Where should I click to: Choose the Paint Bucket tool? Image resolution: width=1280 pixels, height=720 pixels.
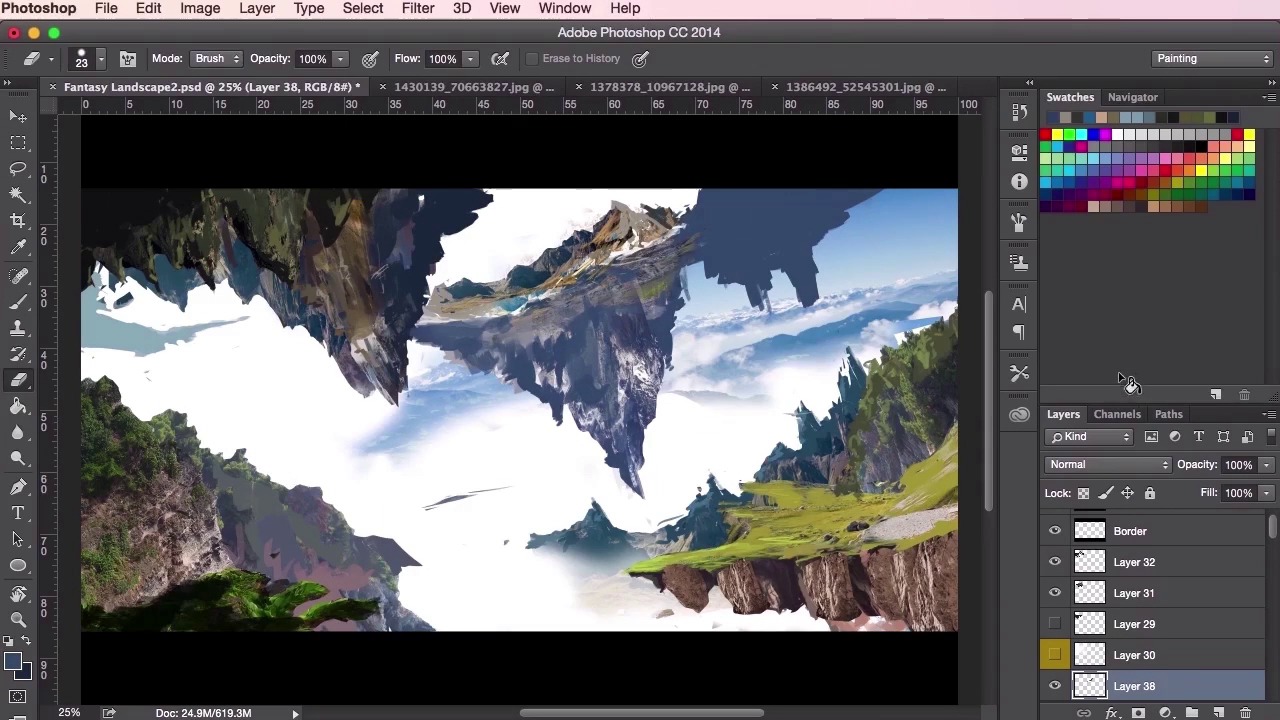pyautogui.click(x=18, y=406)
